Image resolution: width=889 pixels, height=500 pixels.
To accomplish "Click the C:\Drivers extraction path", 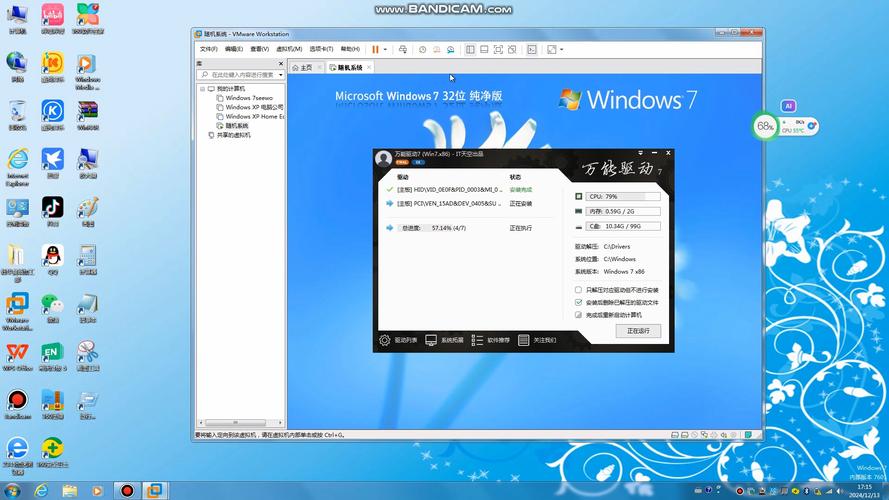I will coord(617,247).
